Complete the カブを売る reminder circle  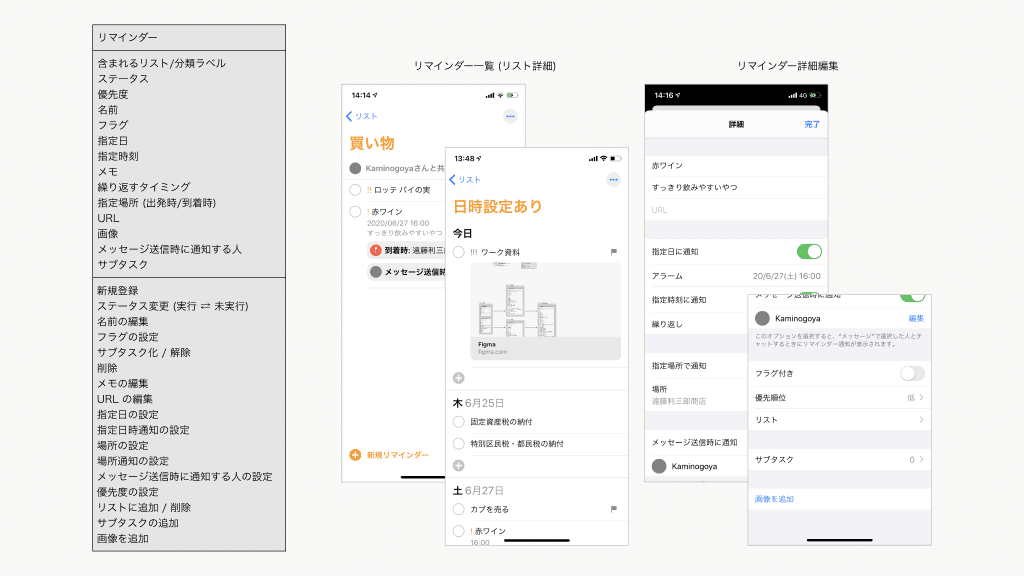458,509
